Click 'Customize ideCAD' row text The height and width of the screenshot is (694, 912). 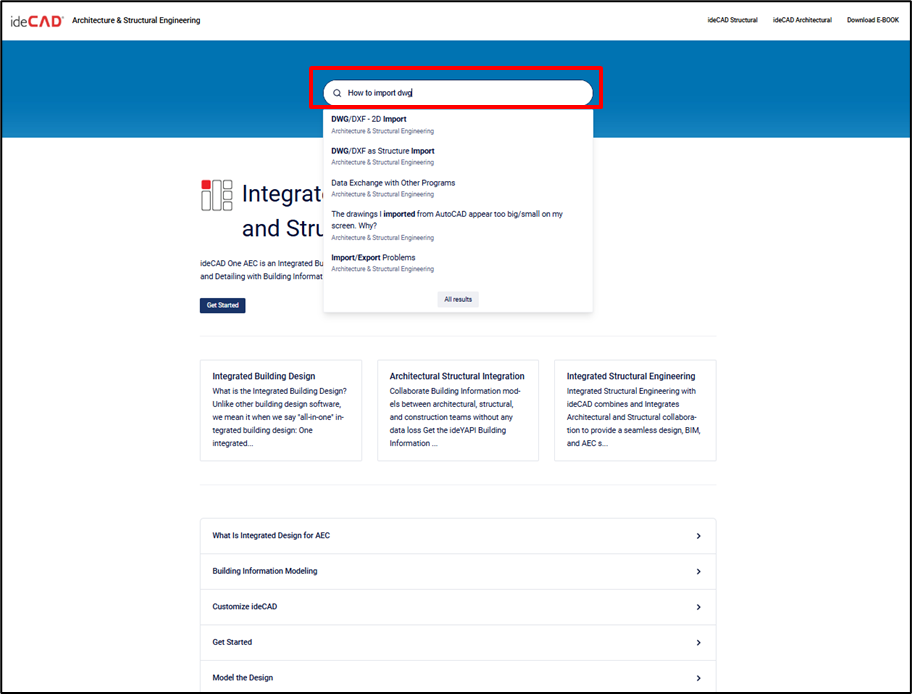245,606
